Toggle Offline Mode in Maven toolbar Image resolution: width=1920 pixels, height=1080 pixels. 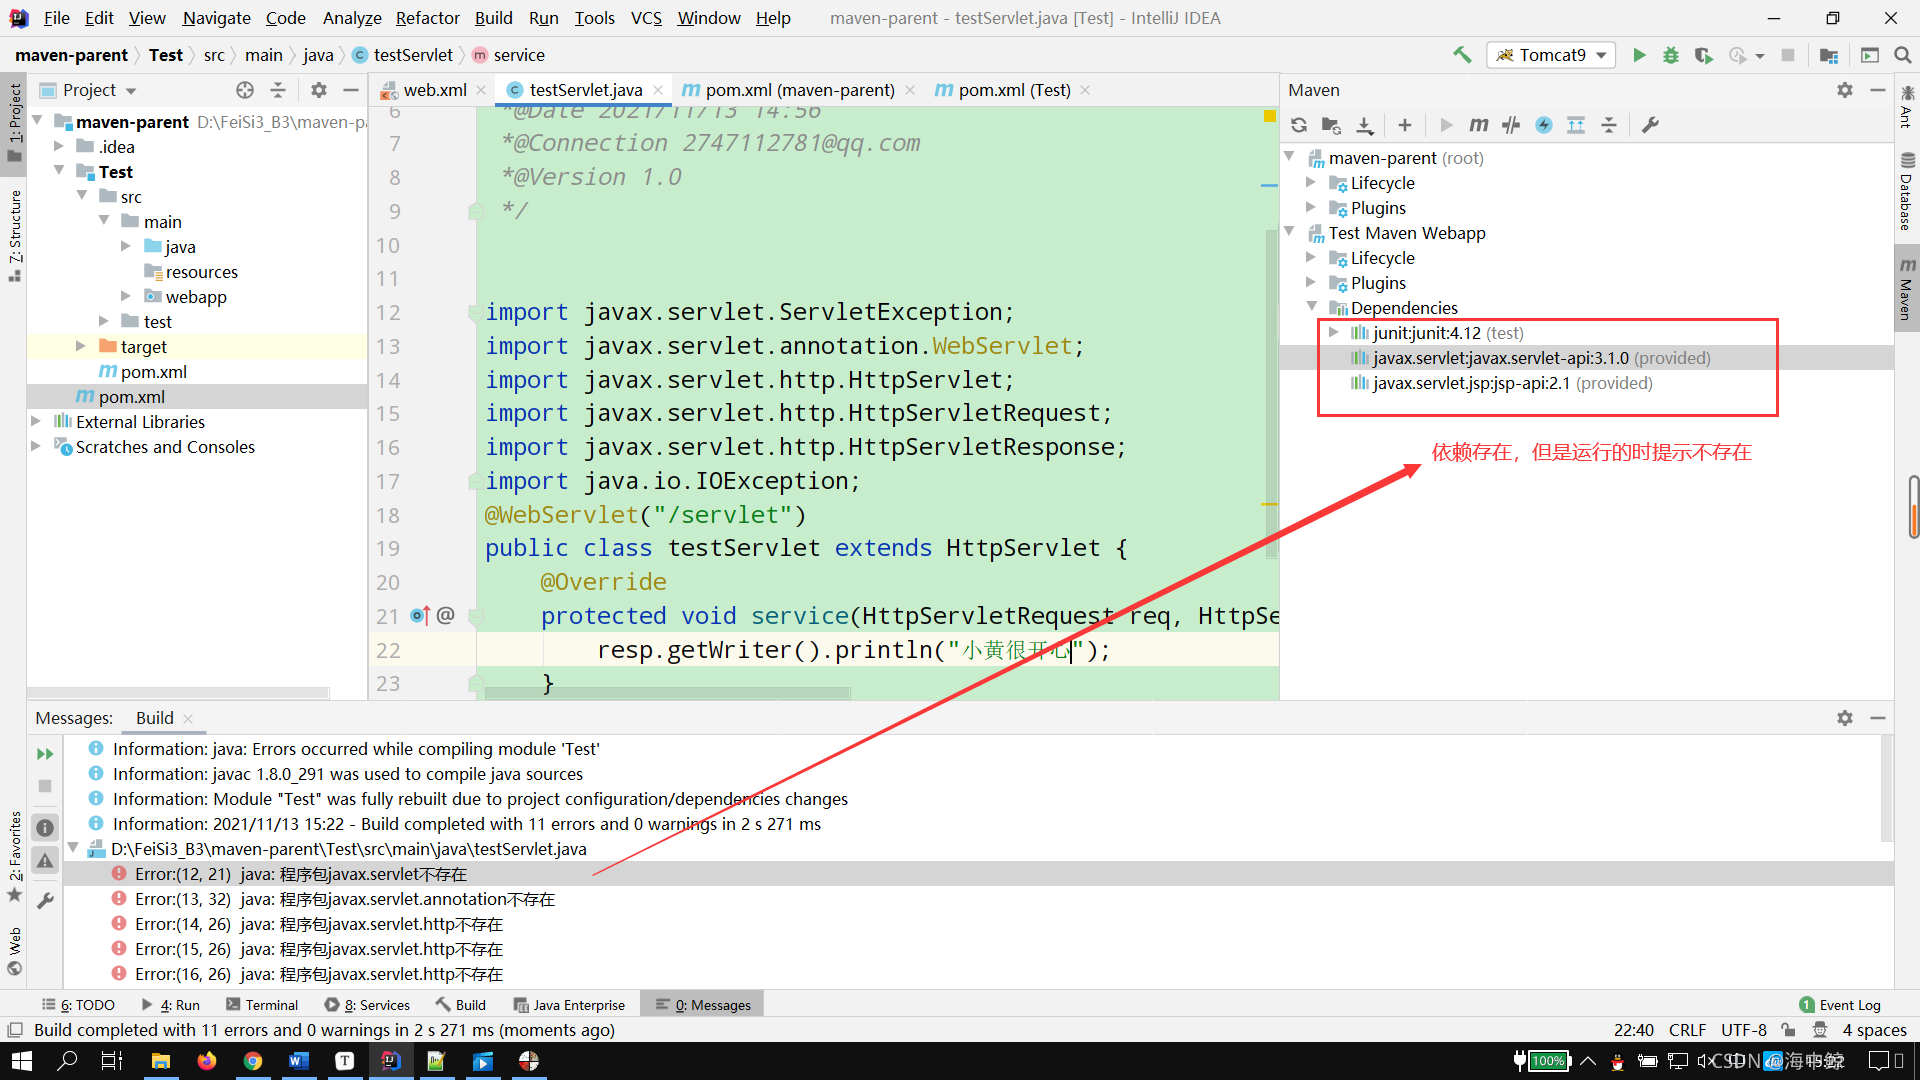coord(1511,125)
